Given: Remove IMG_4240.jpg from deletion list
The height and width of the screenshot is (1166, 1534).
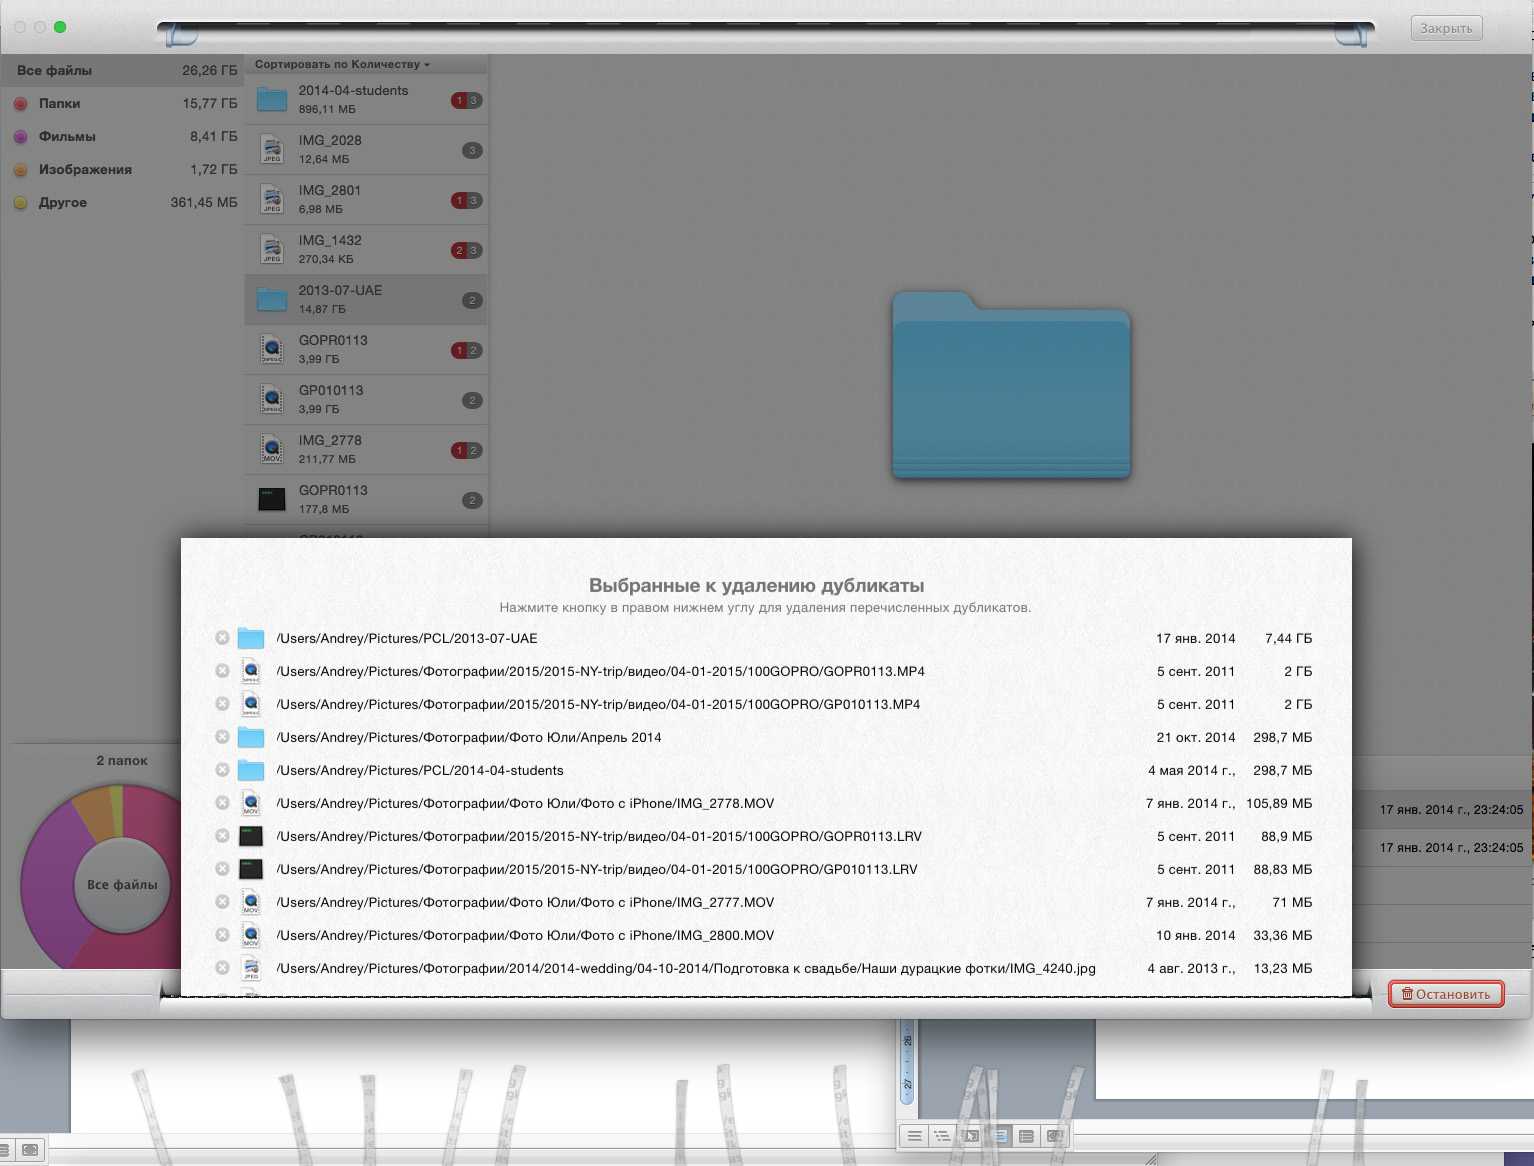Looking at the screenshot, I should pyautogui.click(x=222, y=968).
